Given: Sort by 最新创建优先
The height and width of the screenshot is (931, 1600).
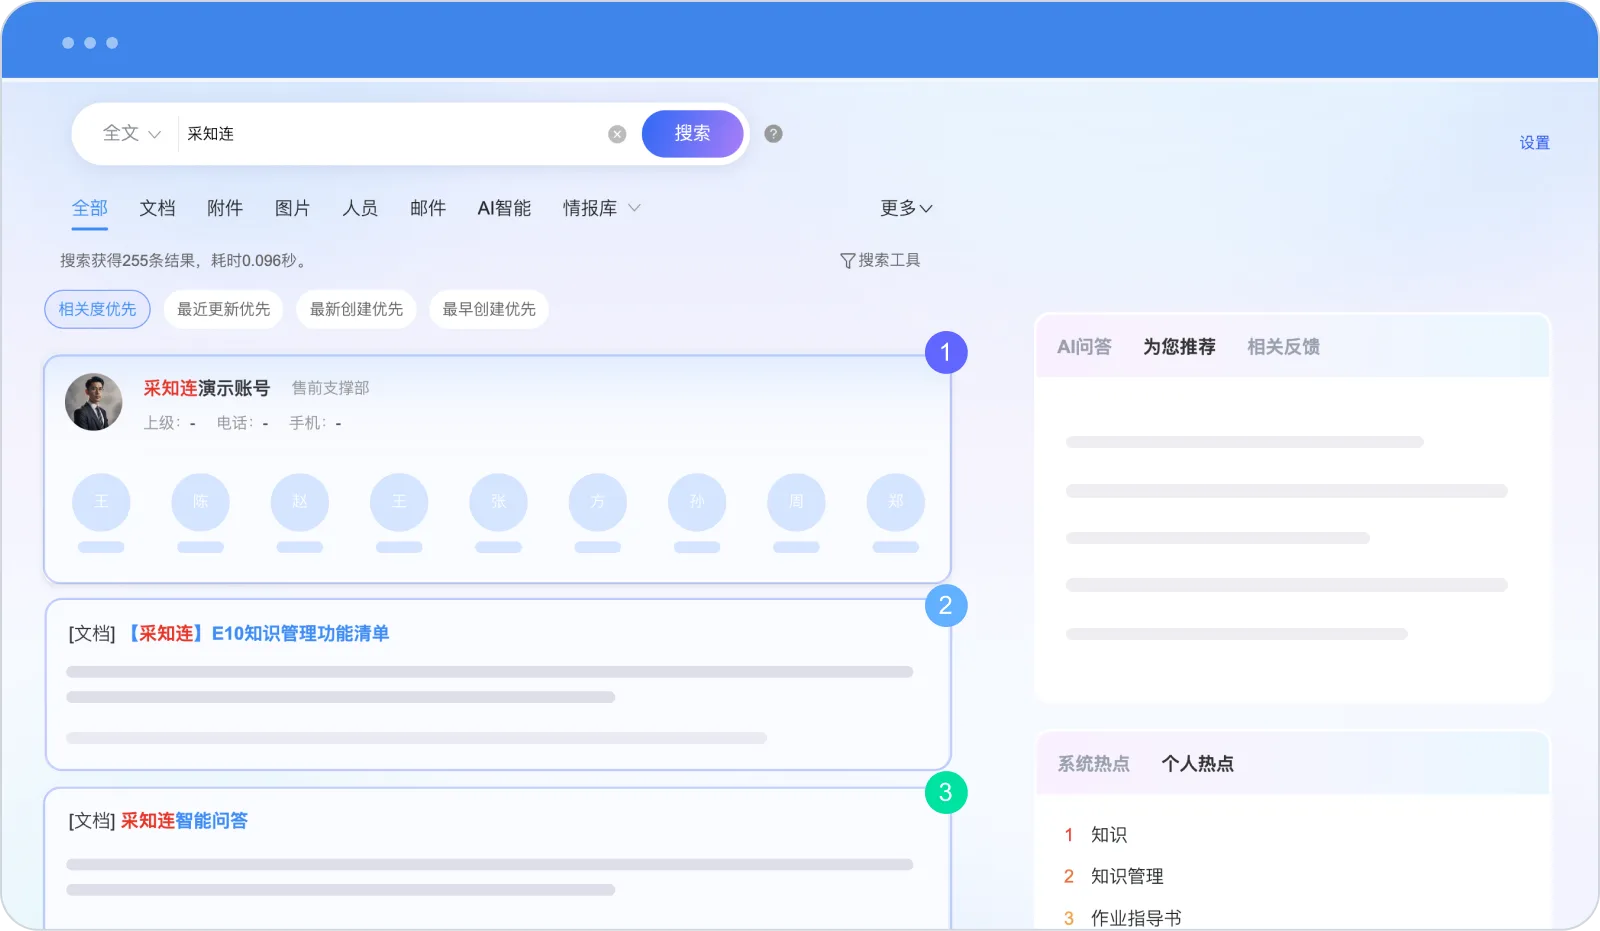Looking at the screenshot, I should click(x=356, y=310).
